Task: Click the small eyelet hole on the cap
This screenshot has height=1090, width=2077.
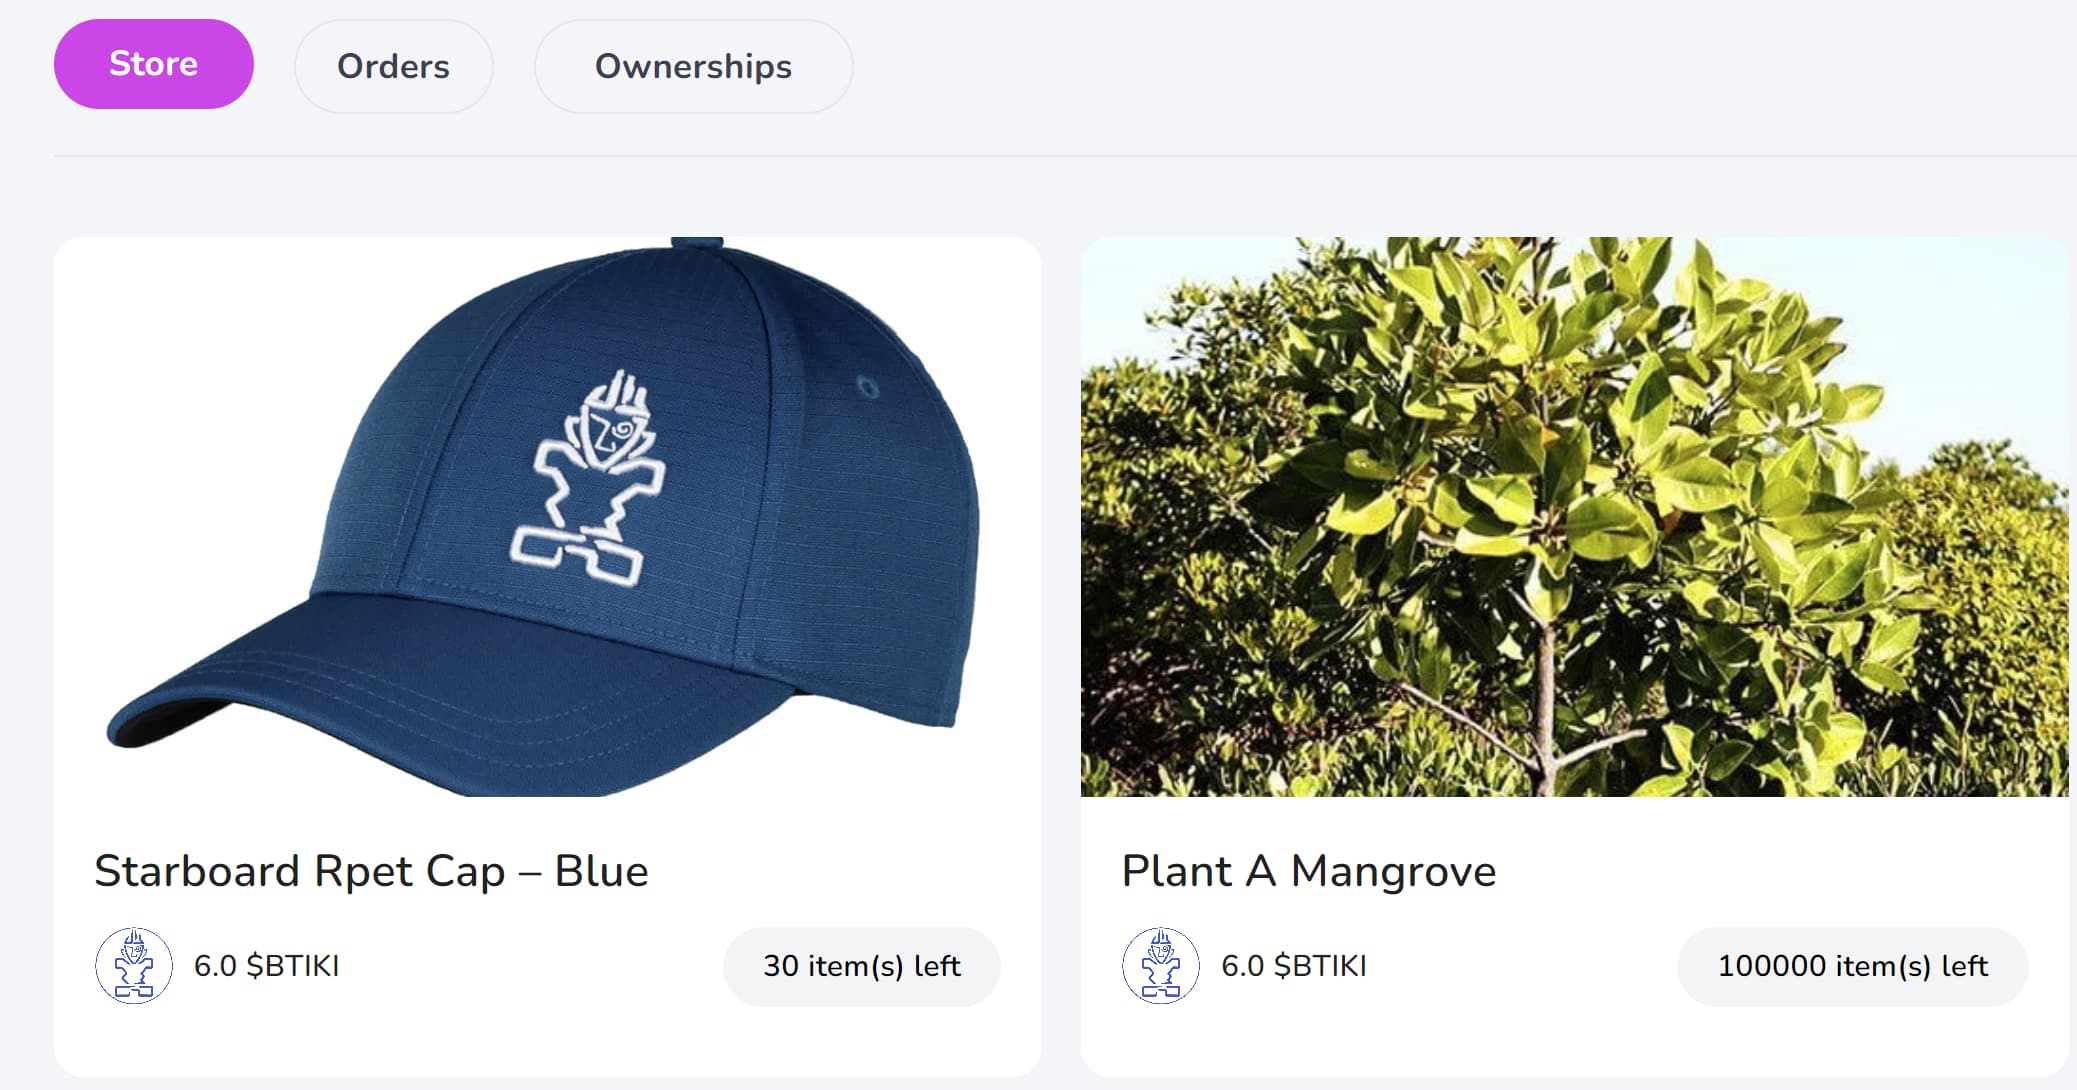Action: 868,387
